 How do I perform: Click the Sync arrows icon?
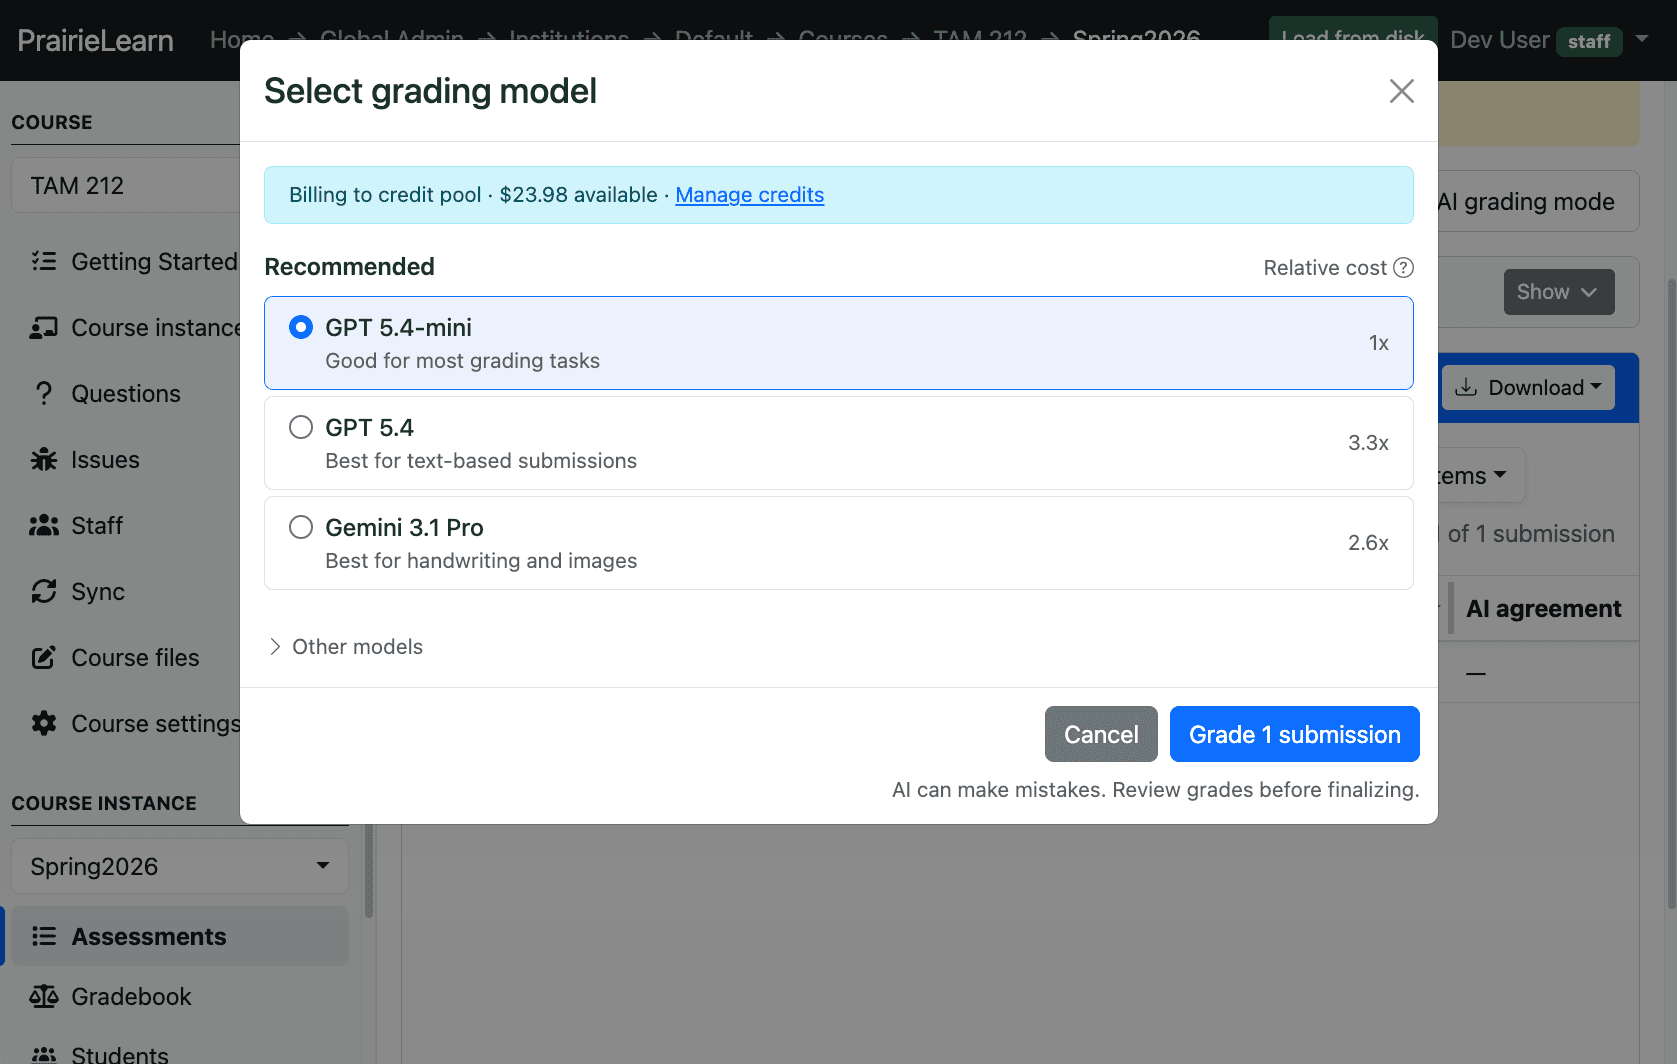(44, 592)
